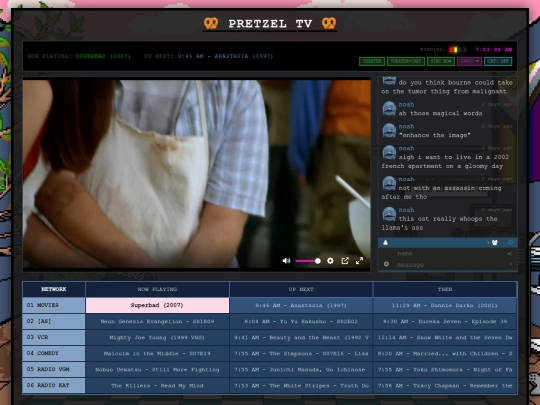Click noah's avatar on 'this ost really whoops' message

pos(389,214)
